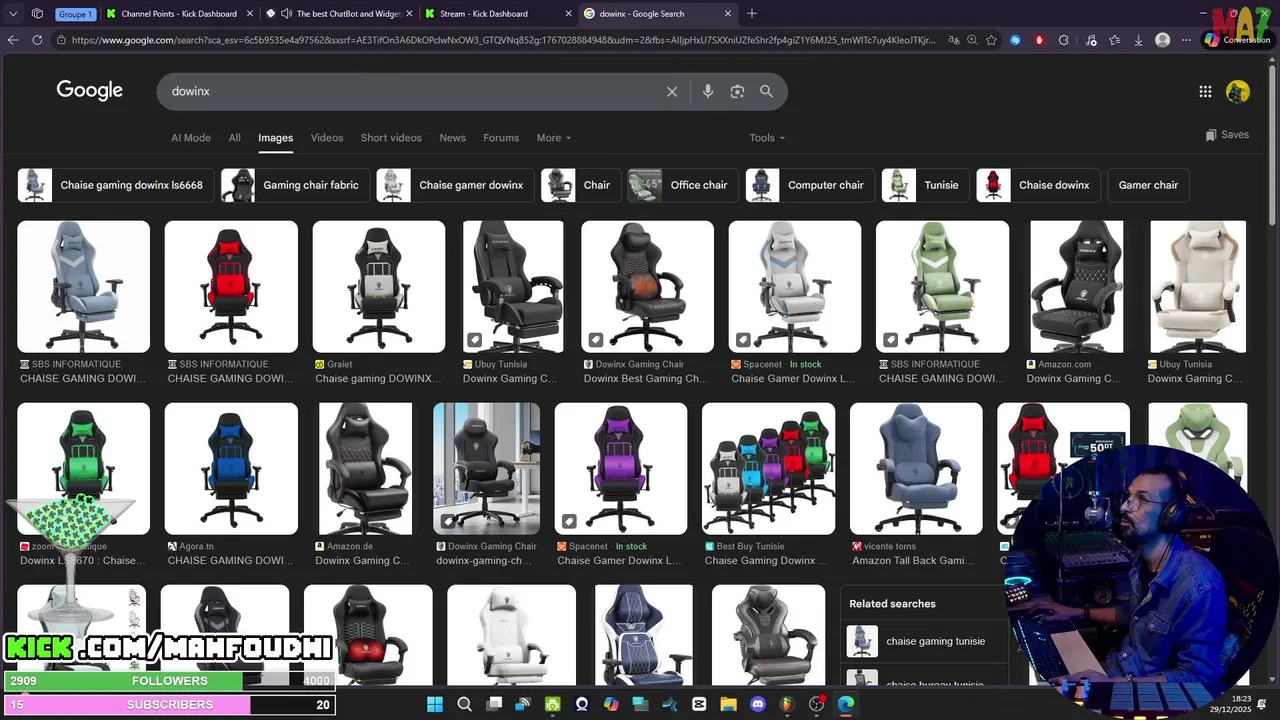Open the Amazon.com black chair image

tap(1076, 287)
